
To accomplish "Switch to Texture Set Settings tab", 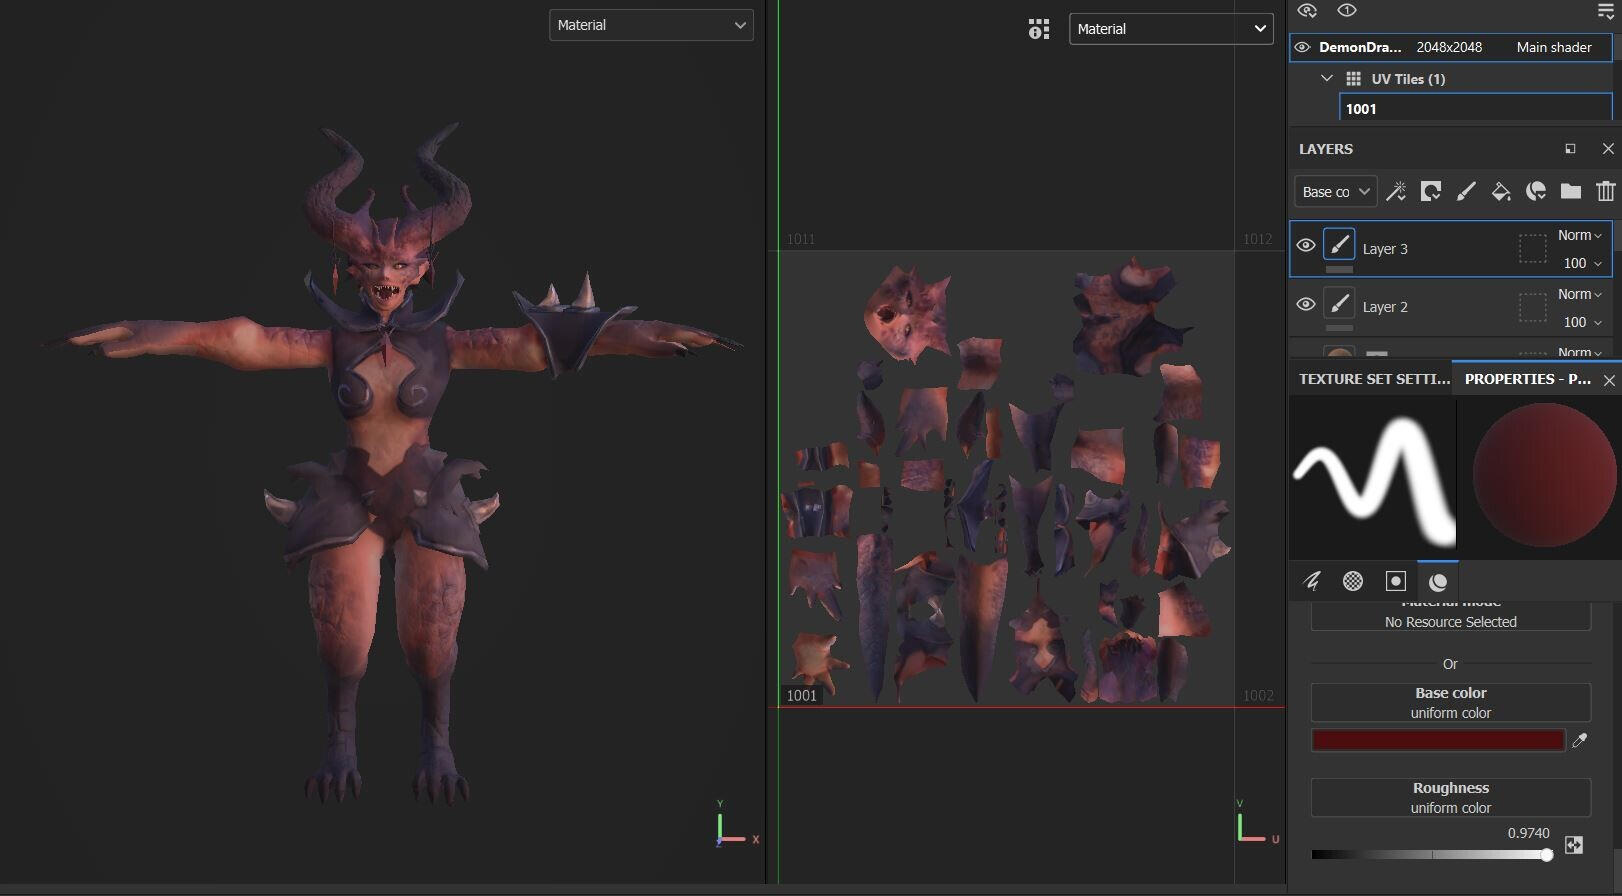I will (1373, 379).
